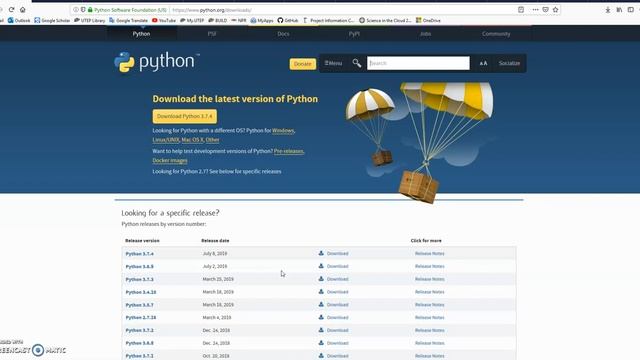This screenshot has height=360, width=640.
Task: Select the Jobs top navigation tab
Action: [425, 34]
